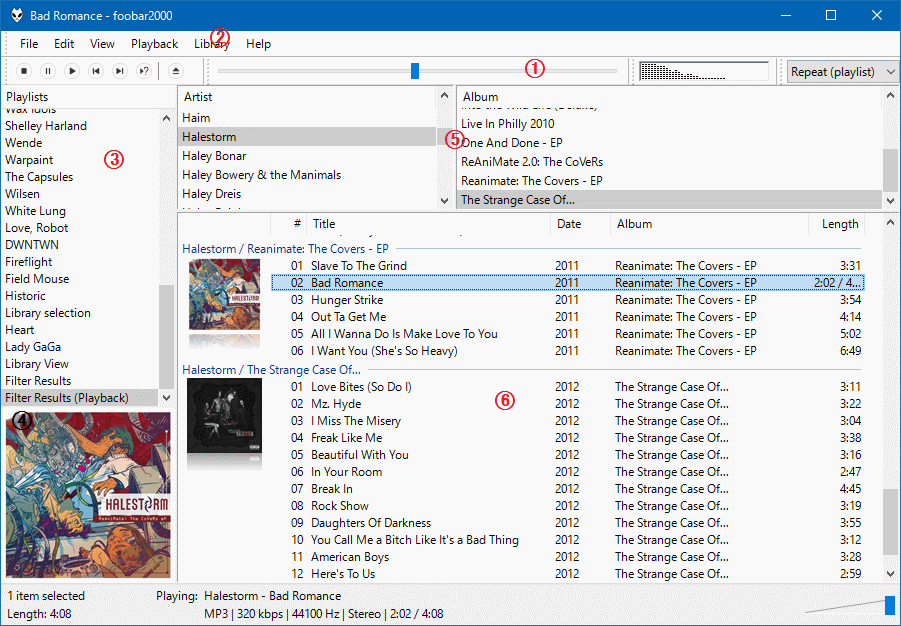Image resolution: width=901 pixels, height=626 pixels.
Task: Select ReAniMate 2.0: The CoVeRs album
Action: (x=669, y=162)
